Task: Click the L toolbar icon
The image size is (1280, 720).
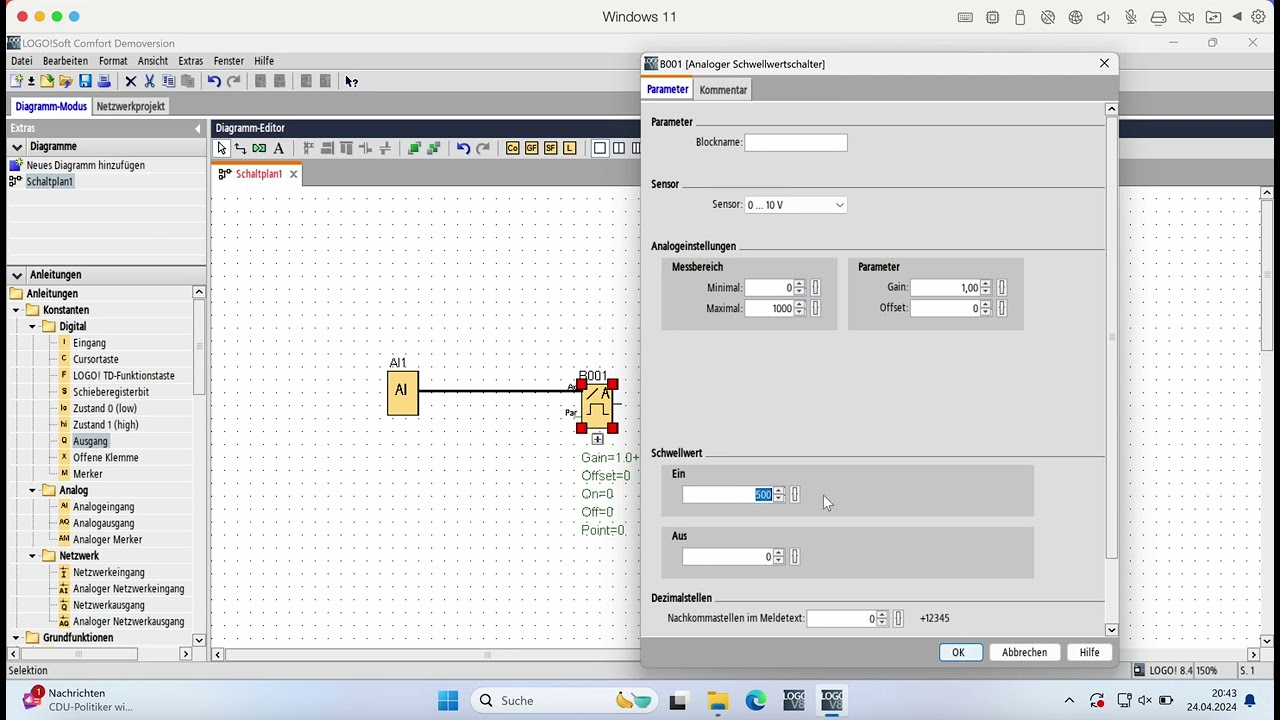Action: (x=569, y=148)
